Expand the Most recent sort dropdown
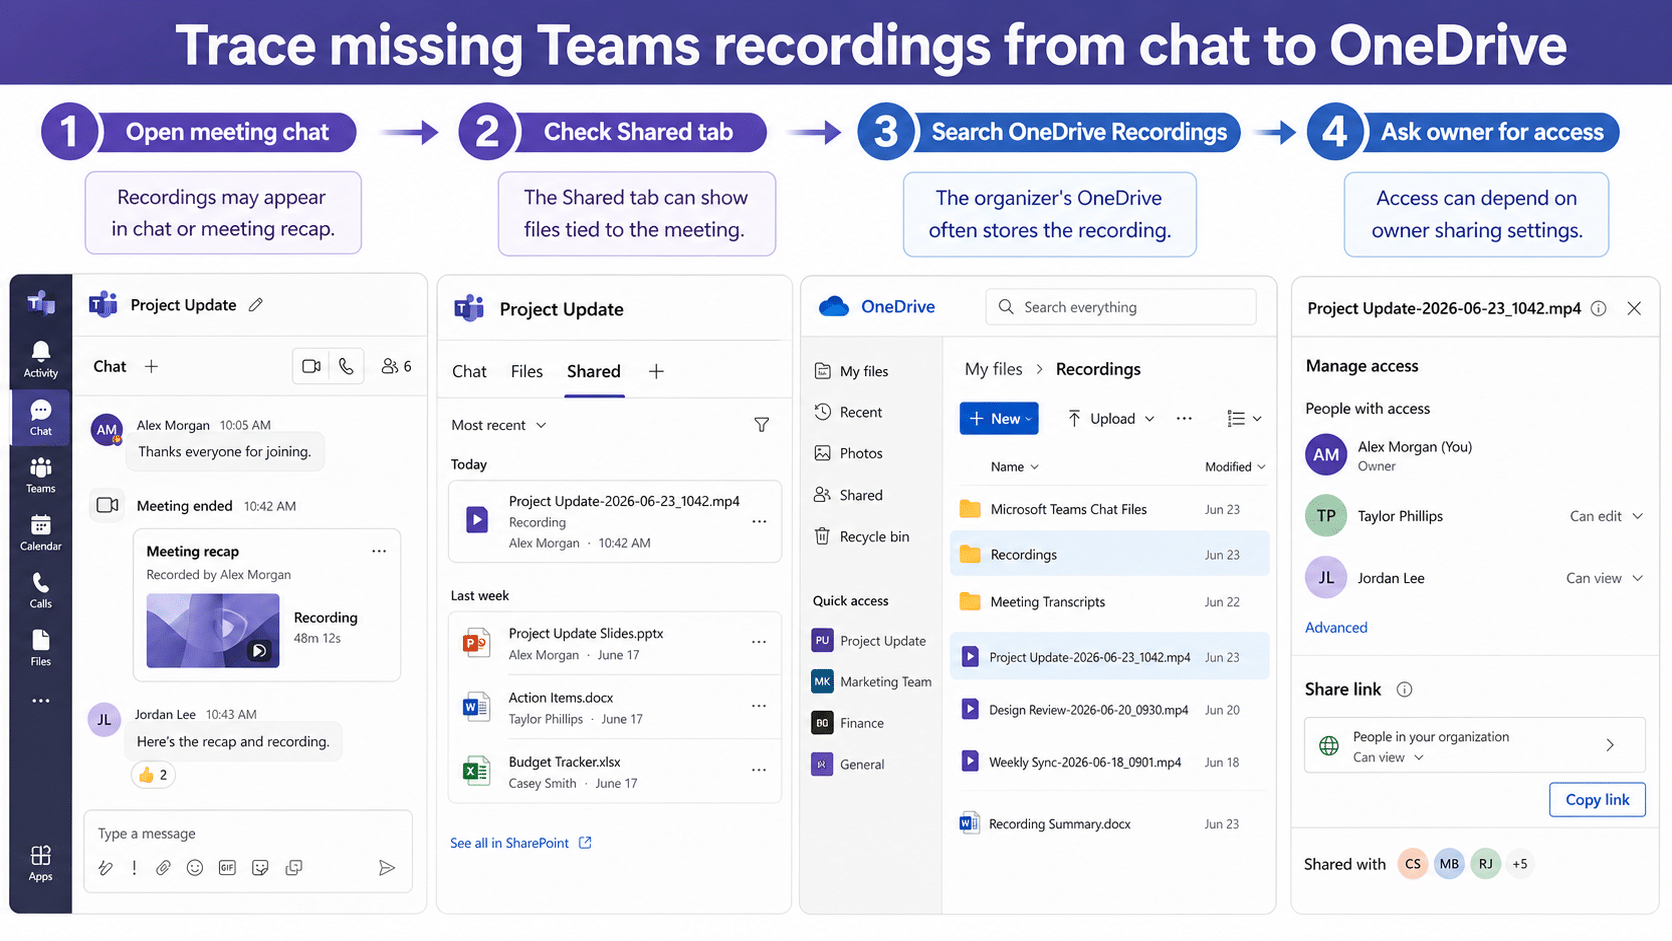Viewport: 1672px width, 941px height. [499, 425]
